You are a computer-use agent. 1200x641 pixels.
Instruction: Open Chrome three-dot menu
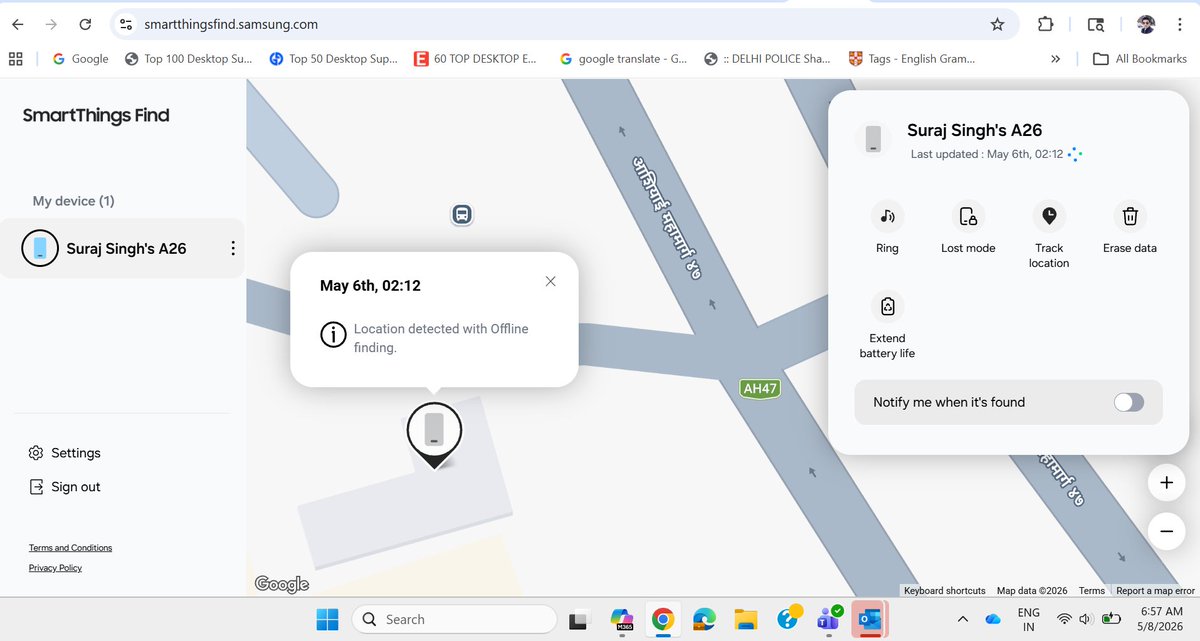[x=1181, y=24]
